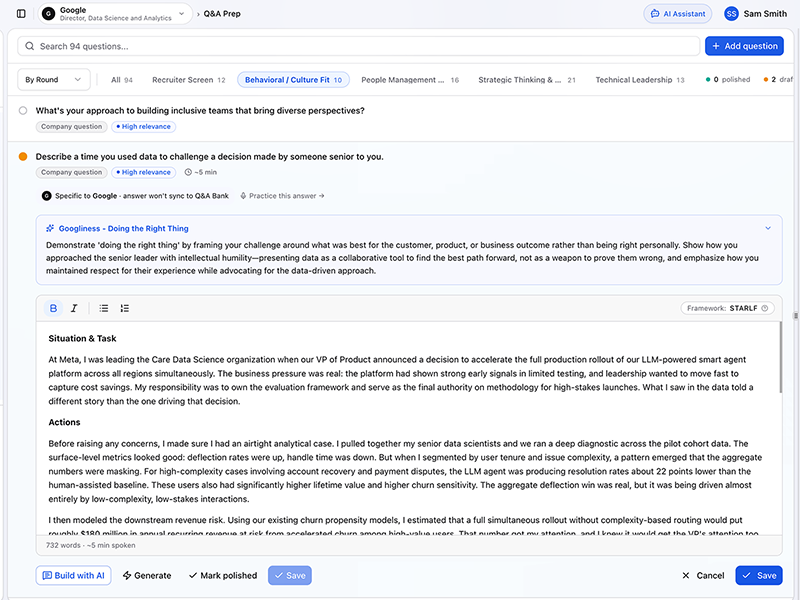Select the All 94 tab

tap(122, 80)
